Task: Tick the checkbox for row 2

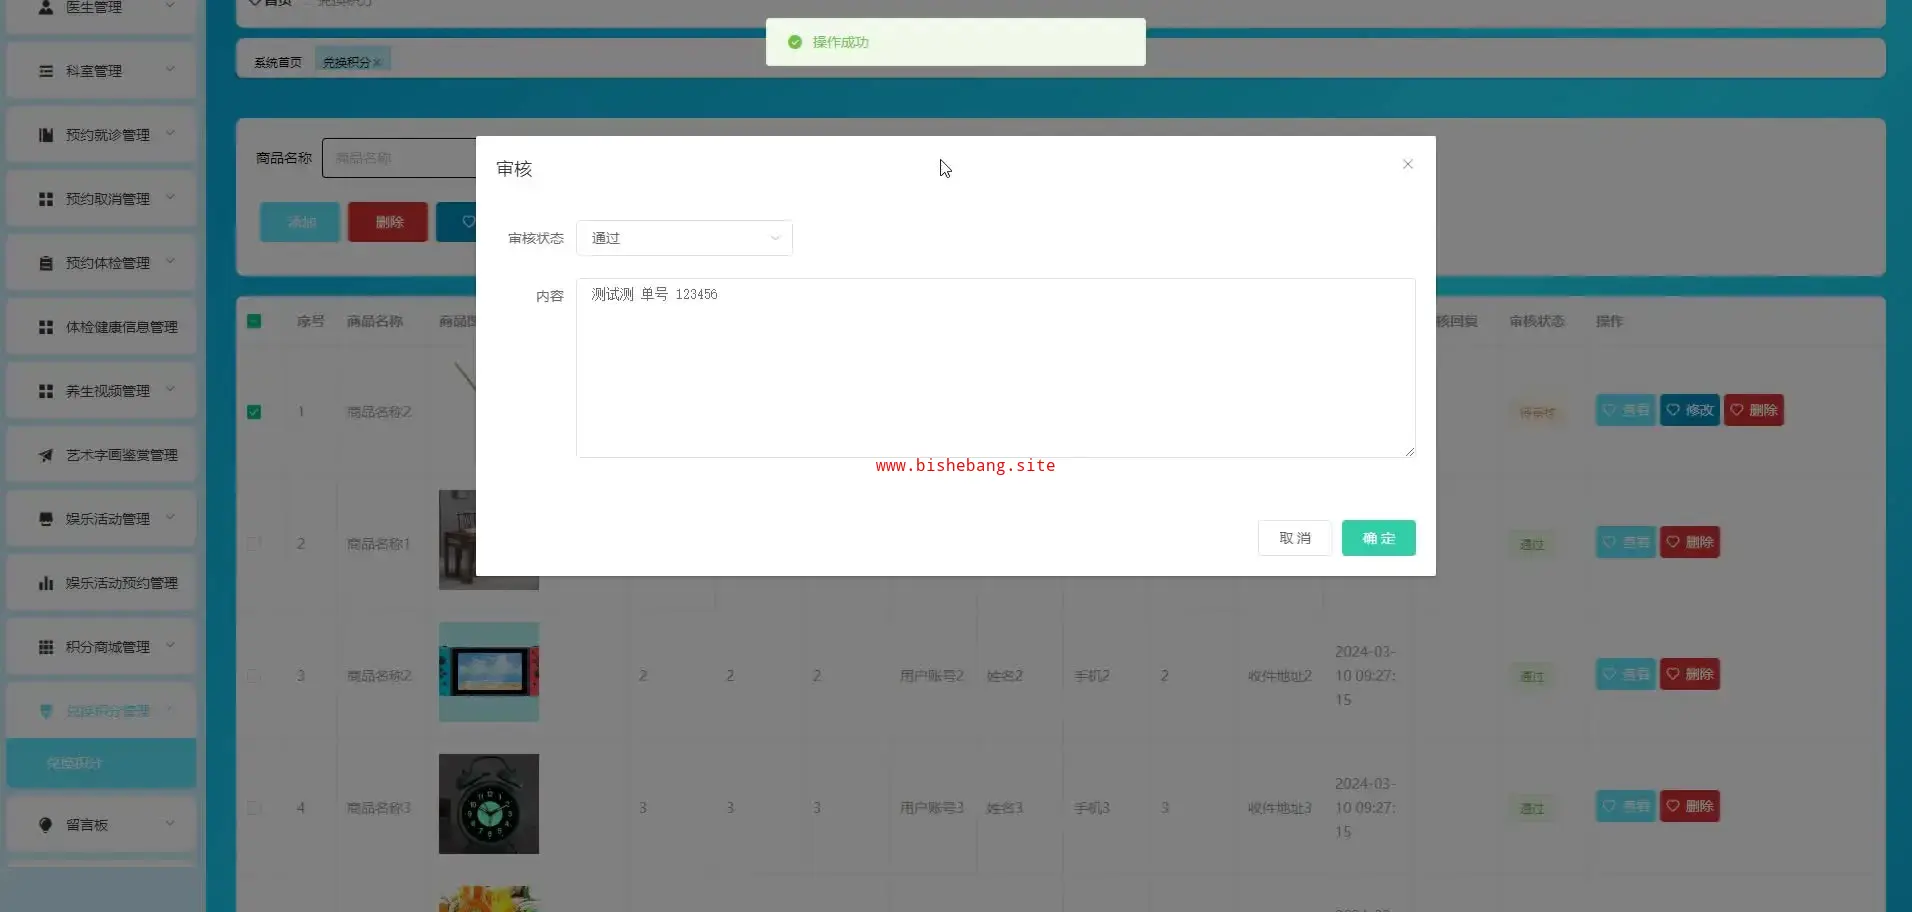Action: click(x=254, y=544)
